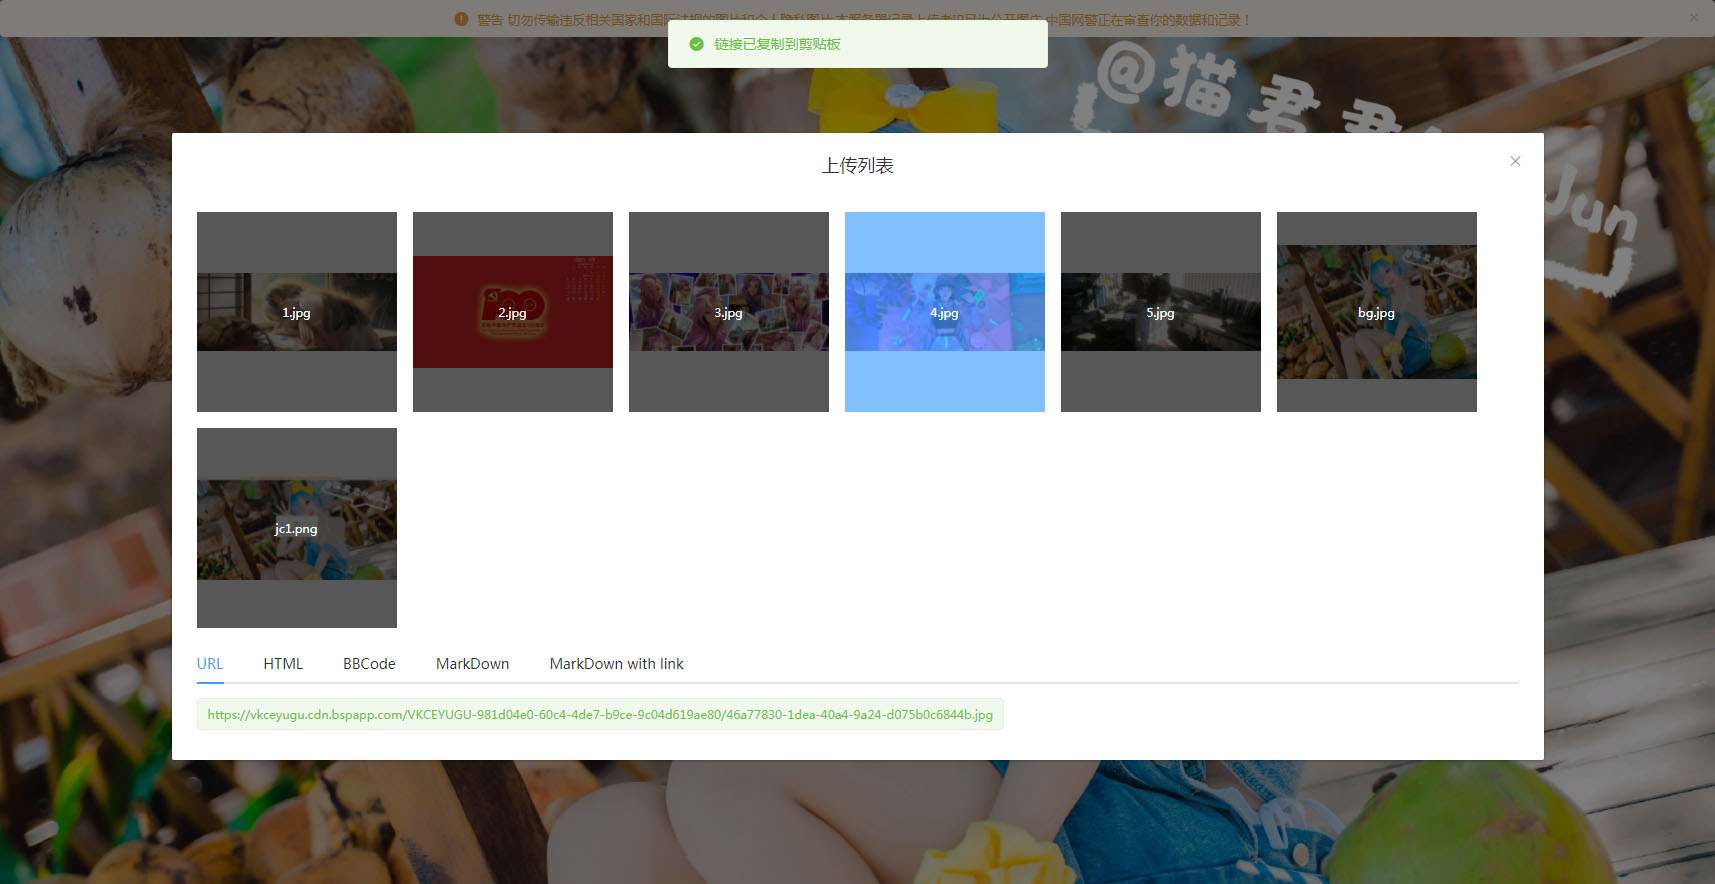Click the green success check icon
Viewport: 1715px width, 884px height.
696,44
